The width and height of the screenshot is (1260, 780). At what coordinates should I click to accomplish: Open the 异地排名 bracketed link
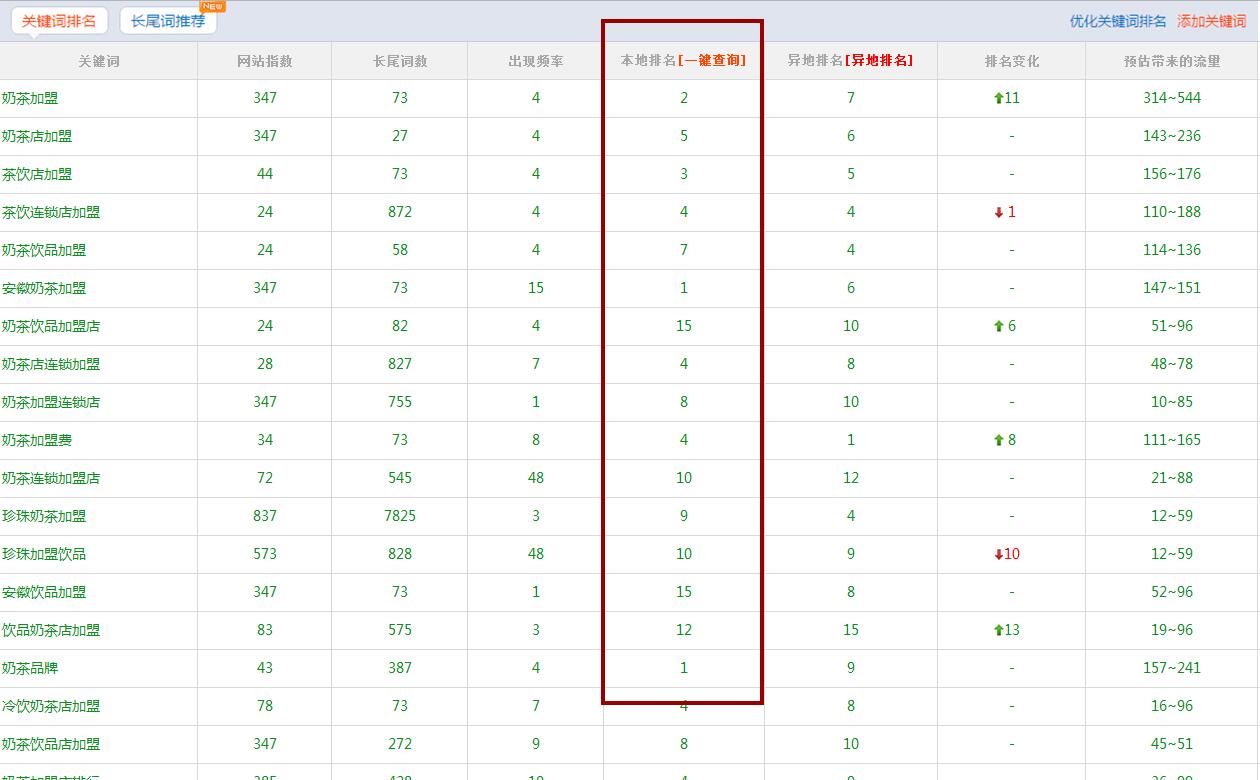click(878, 60)
